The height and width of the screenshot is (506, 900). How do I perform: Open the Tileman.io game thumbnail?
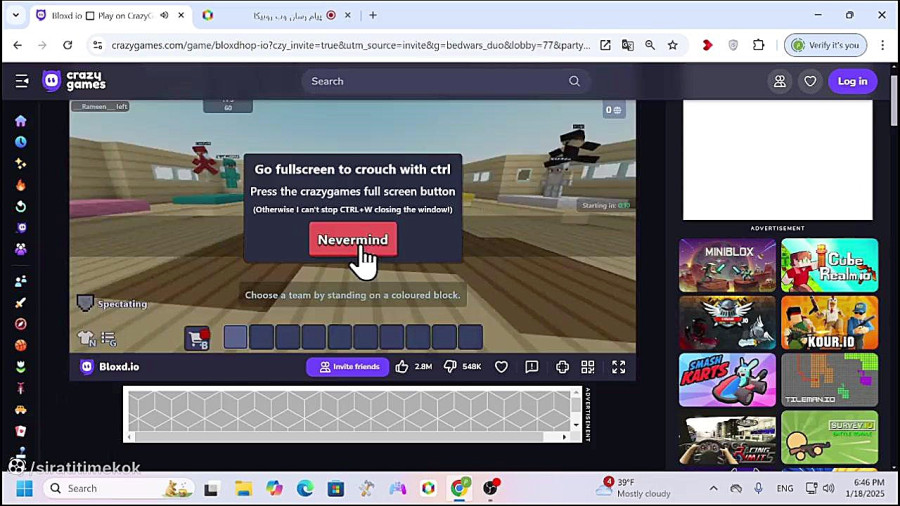click(x=829, y=380)
